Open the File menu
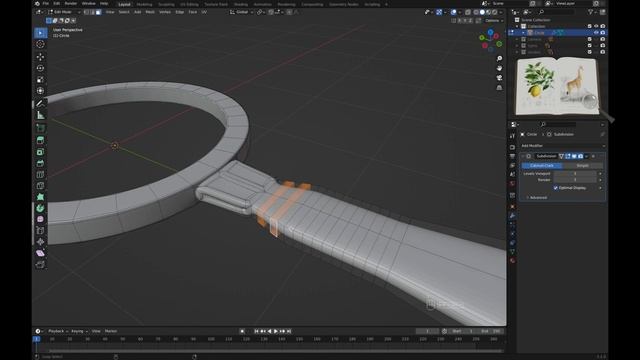Image resolution: width=640 pixels, height=360 pixels. pos(46,4)
